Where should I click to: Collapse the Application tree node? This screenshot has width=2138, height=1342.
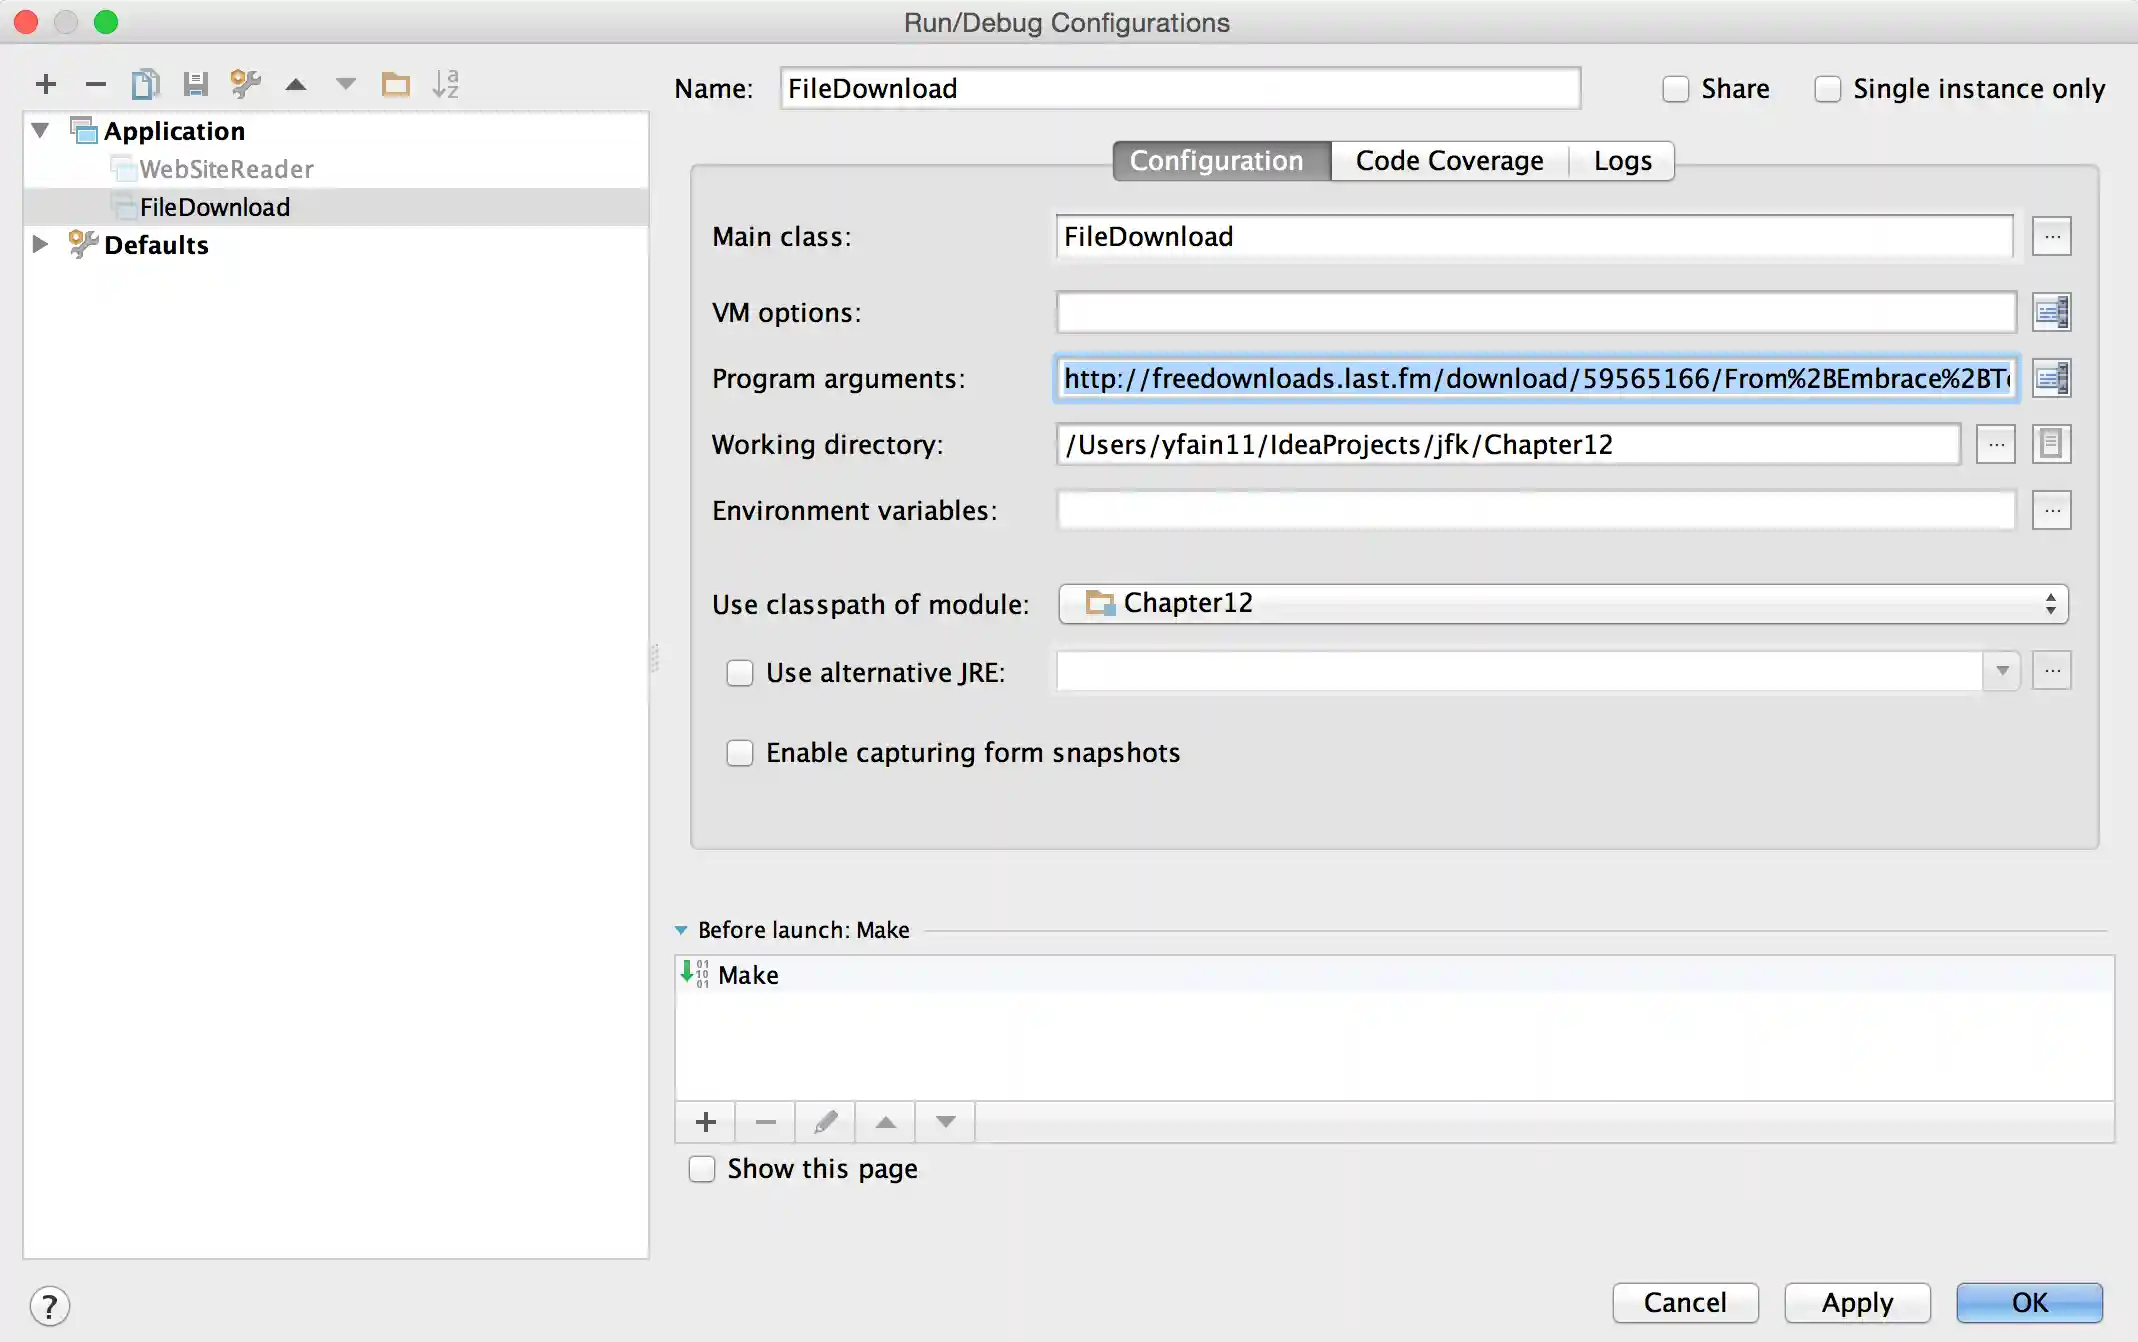(x=41, y=131)
